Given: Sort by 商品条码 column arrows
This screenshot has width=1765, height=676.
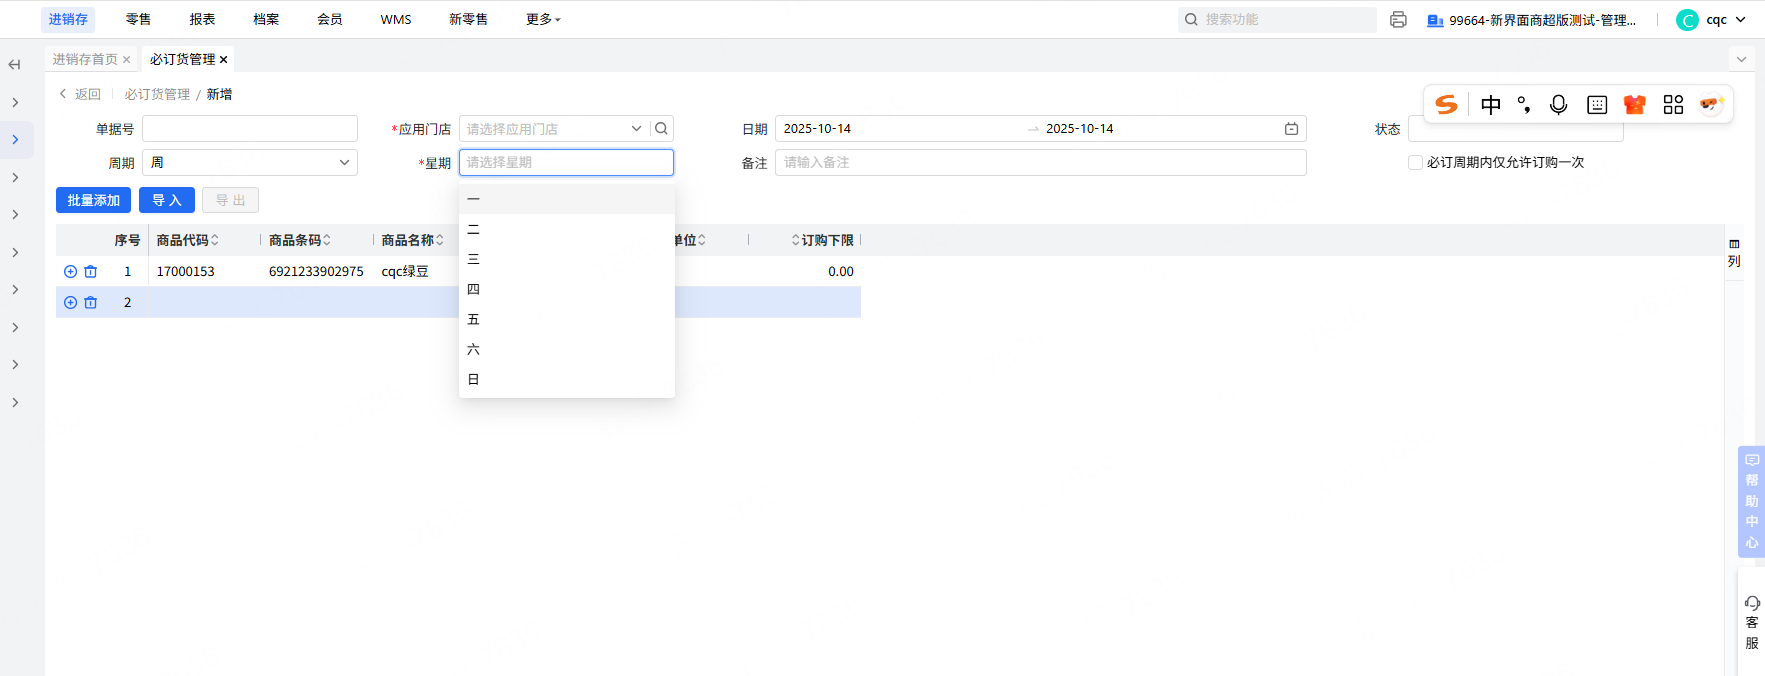Looking at the screenshot, I should pos(327,240).
